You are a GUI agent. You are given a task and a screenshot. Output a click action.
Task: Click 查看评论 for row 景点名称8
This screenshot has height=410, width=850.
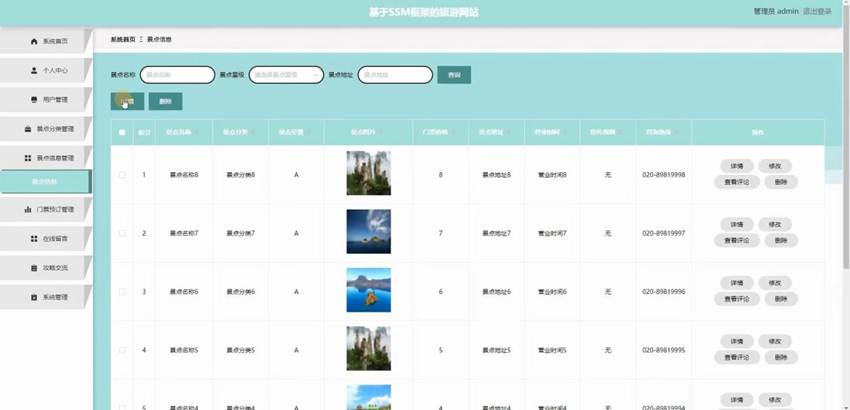point(737,182)
